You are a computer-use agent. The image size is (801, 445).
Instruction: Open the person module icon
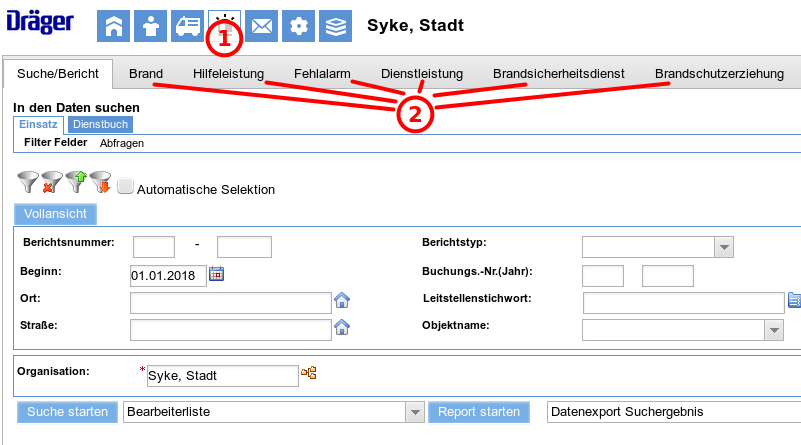pos(150,27)
